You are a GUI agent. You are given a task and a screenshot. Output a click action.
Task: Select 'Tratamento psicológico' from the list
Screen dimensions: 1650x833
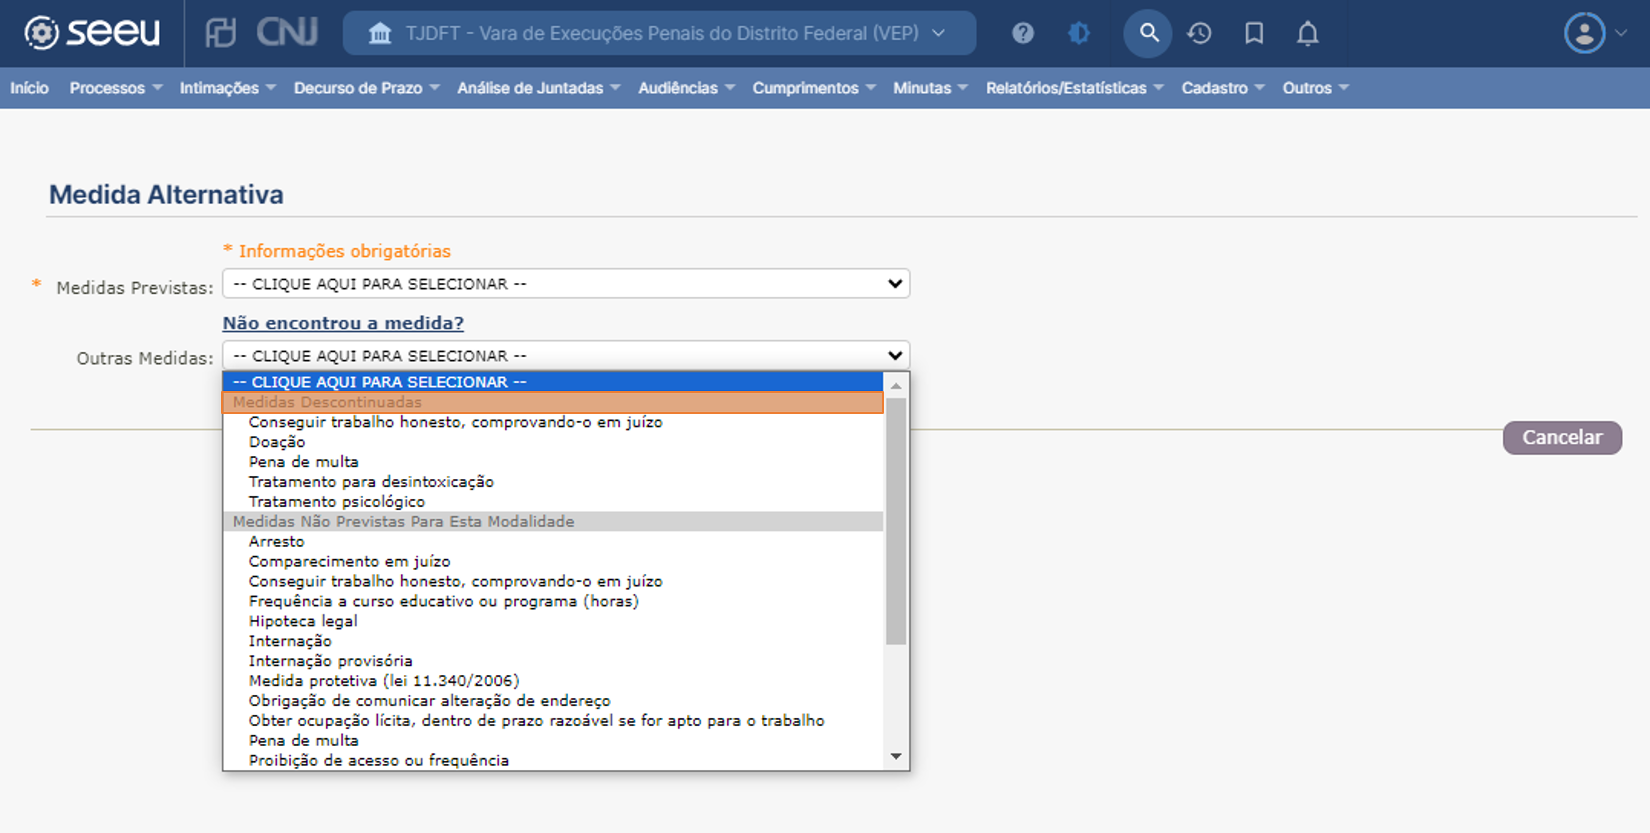(336, 502)
